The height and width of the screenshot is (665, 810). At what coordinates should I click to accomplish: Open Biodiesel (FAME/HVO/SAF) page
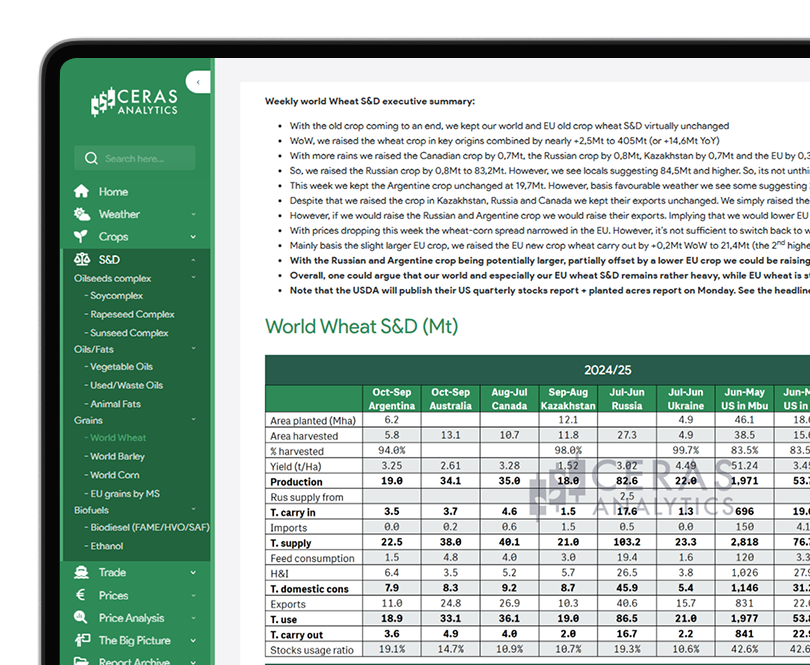pyautogui.click(x=147, y=528)
